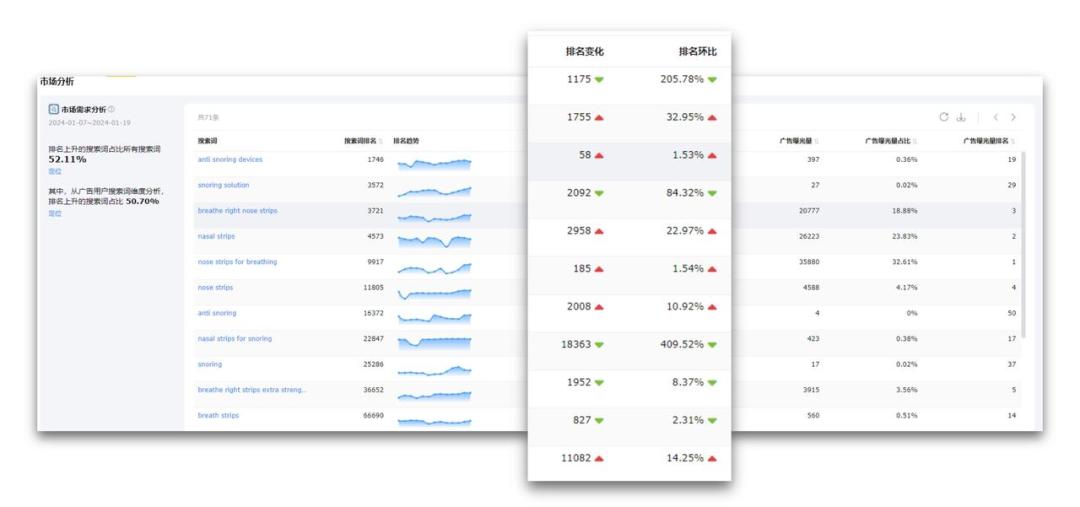Click search rank value 66690

coord(374,415)
